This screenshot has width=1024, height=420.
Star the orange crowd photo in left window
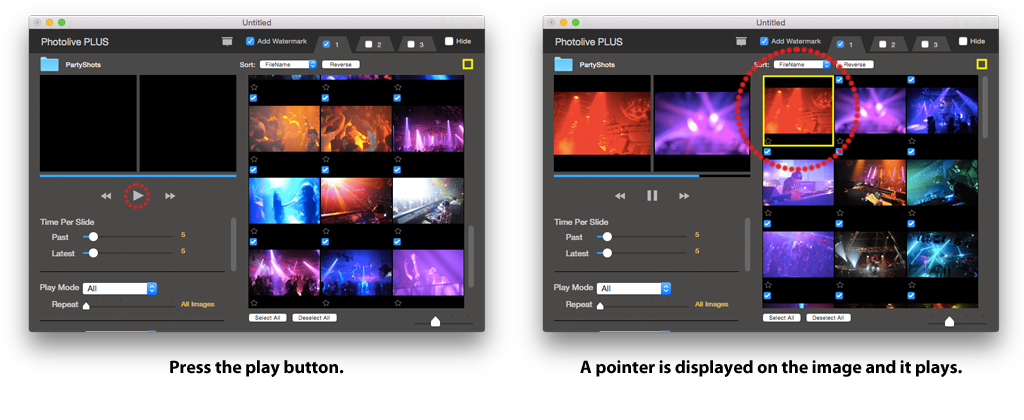coord(253,159)
